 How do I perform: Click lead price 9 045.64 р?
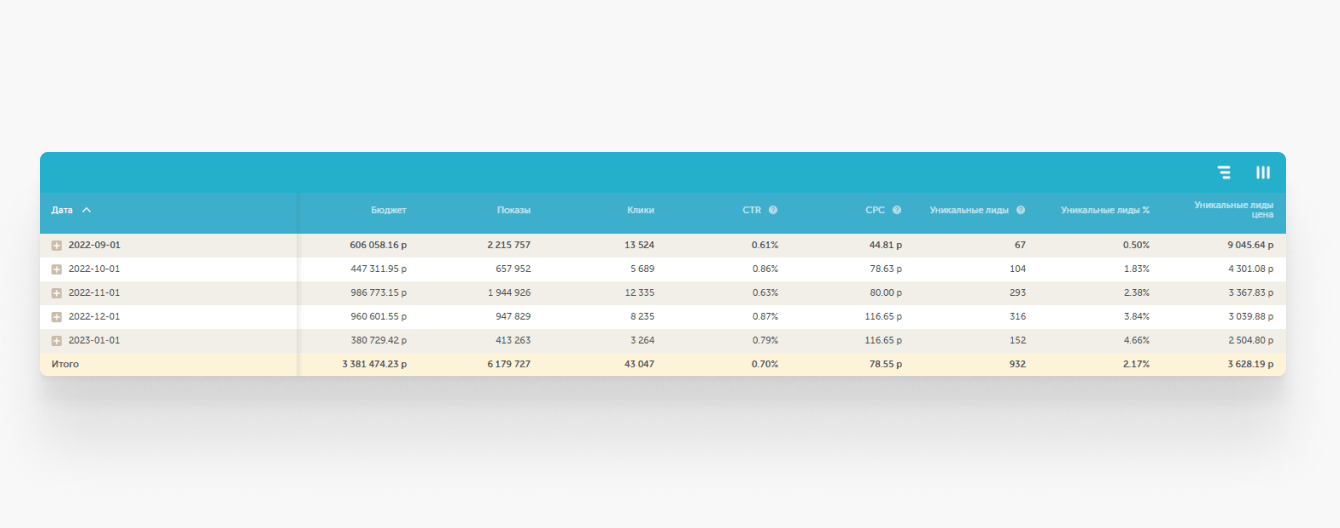click(x=1250, y=245)
